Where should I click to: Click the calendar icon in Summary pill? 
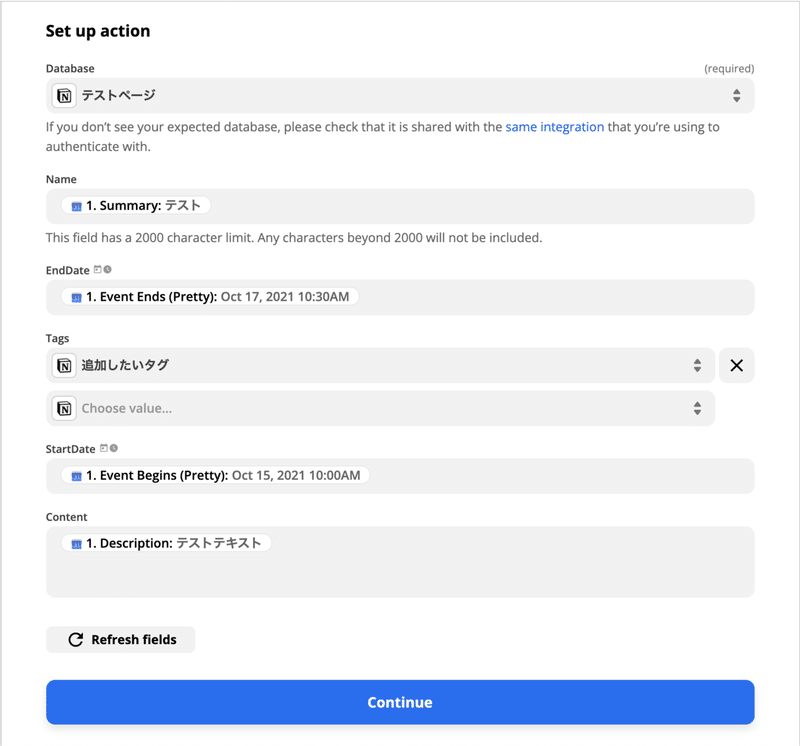tap(76, 207)
